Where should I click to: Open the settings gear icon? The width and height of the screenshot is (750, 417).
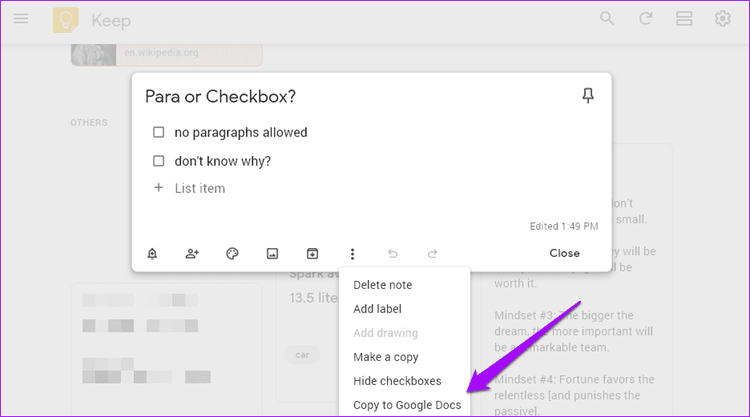(722, 19)
